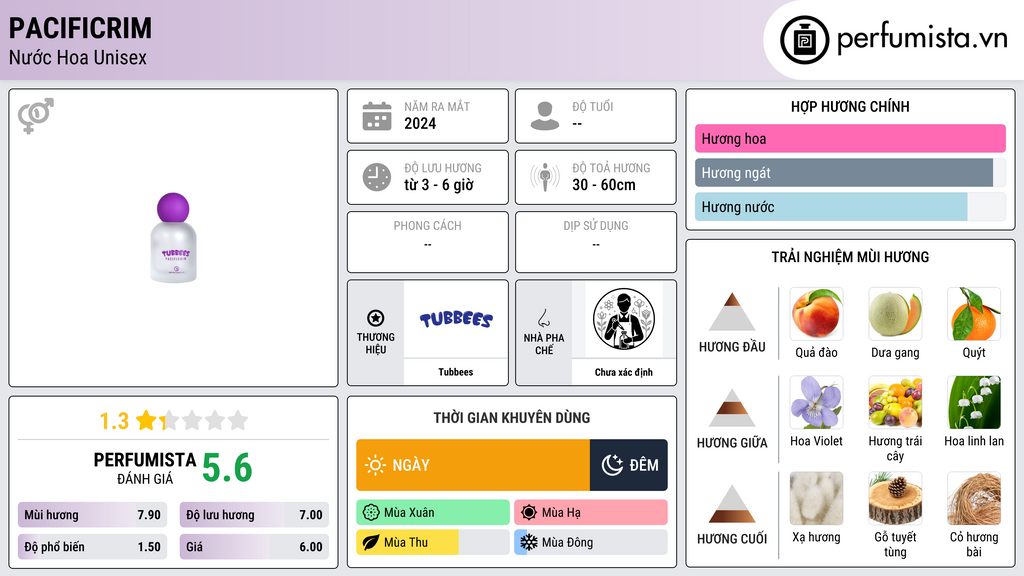This screenshot has height=576, width=1024.
Task: Click the orange Ngày daytime bar
Action: point(473,465)
